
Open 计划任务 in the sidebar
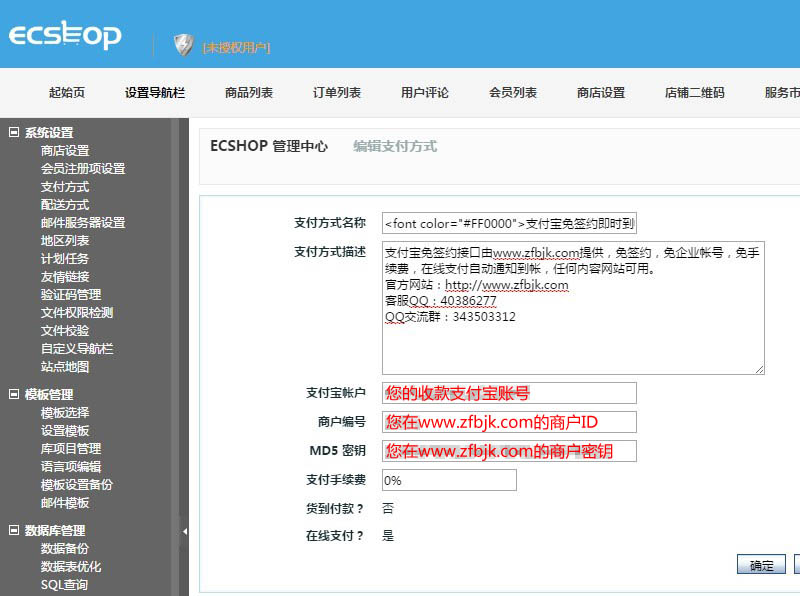click(x=65, y=259)
